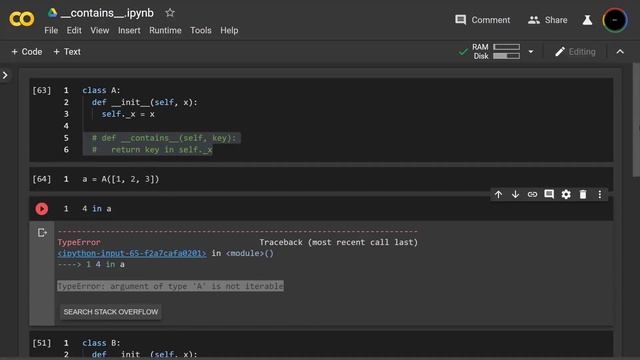This screenshot has height=360, width=640.
Task: Click SEARCH STACK OVERFLOW button
Action: pyautogui.click(x=111, y=312)
